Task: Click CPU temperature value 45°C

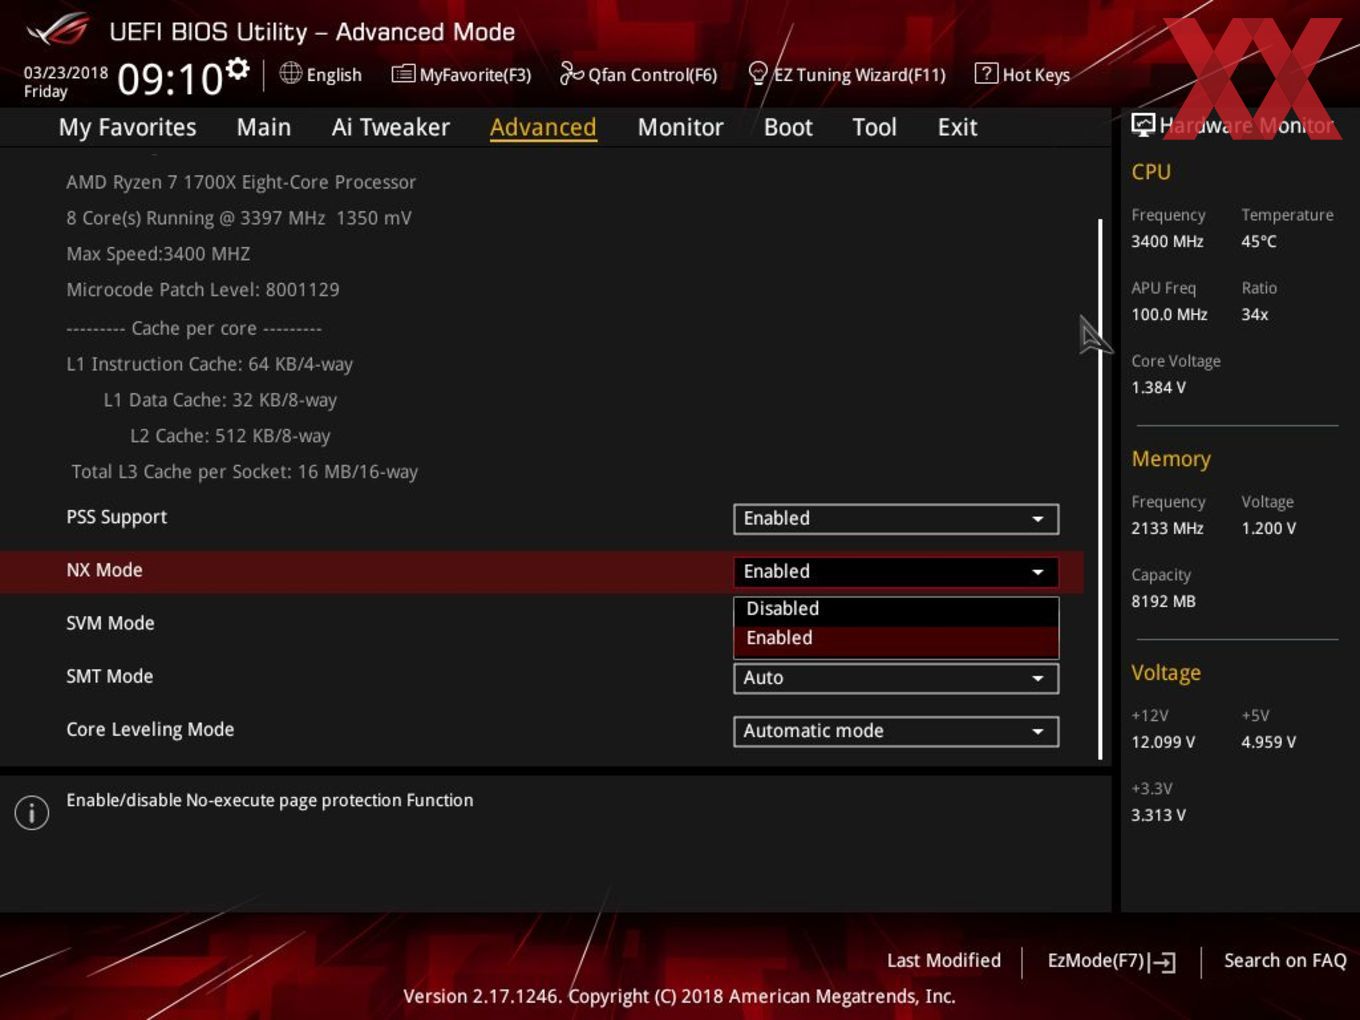Action: [x=1259, y=241]
